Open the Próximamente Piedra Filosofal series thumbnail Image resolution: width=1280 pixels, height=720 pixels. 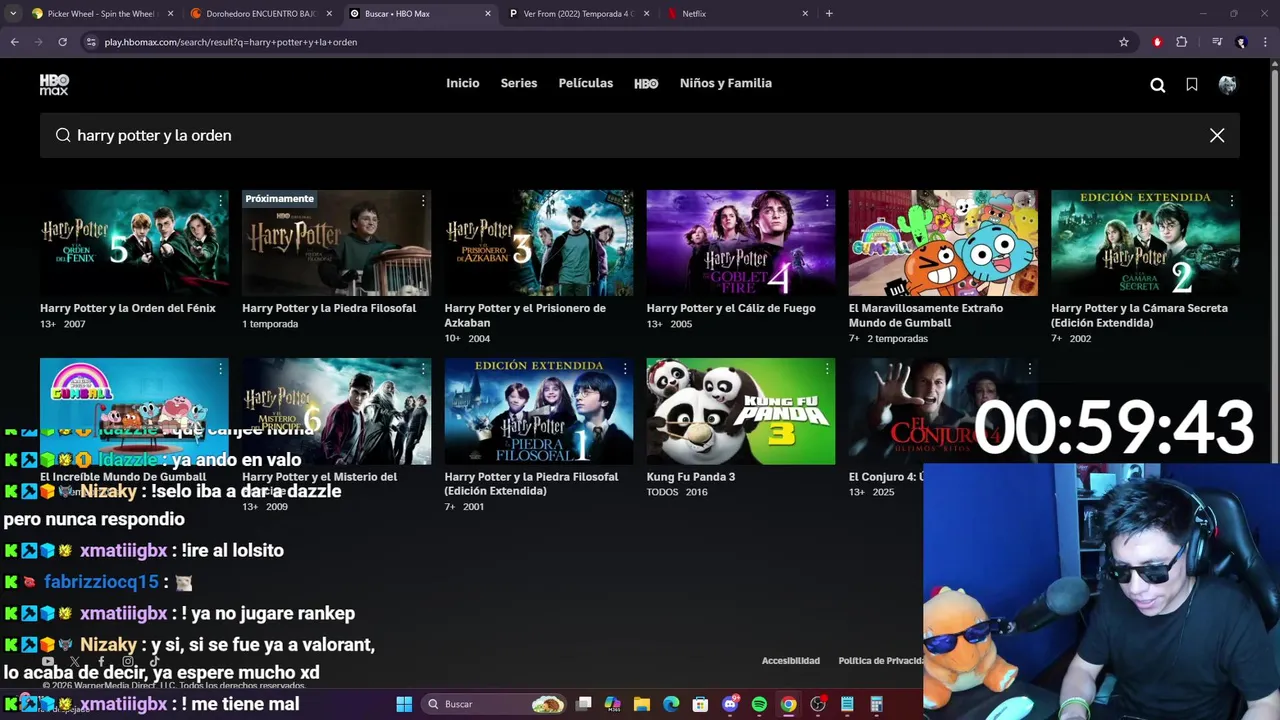point(336,243)
